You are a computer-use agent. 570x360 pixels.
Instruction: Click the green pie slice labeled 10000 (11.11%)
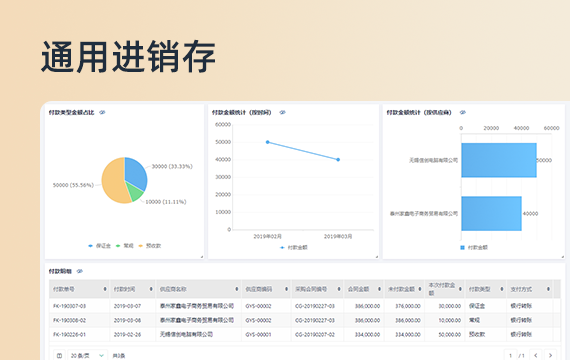coord(136,192)
